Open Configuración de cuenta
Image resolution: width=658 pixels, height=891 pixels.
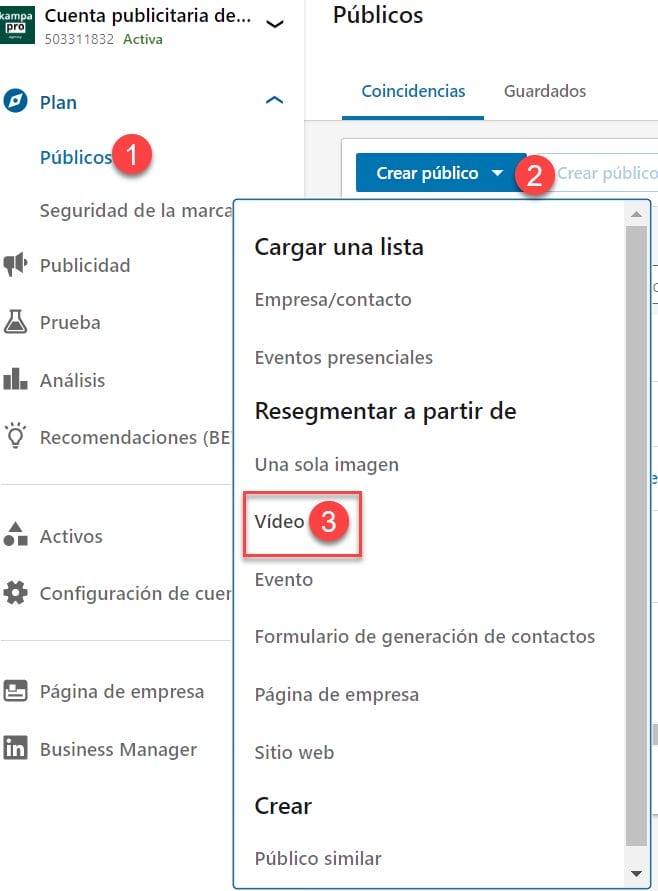(x=136, y=593)
